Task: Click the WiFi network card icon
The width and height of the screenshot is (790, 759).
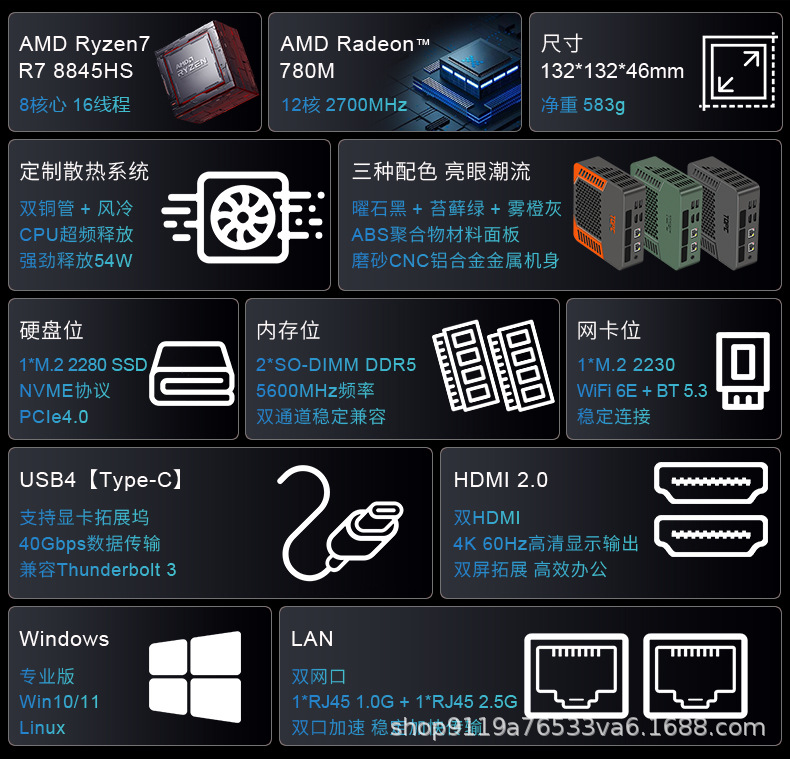Action: point(743,370)
